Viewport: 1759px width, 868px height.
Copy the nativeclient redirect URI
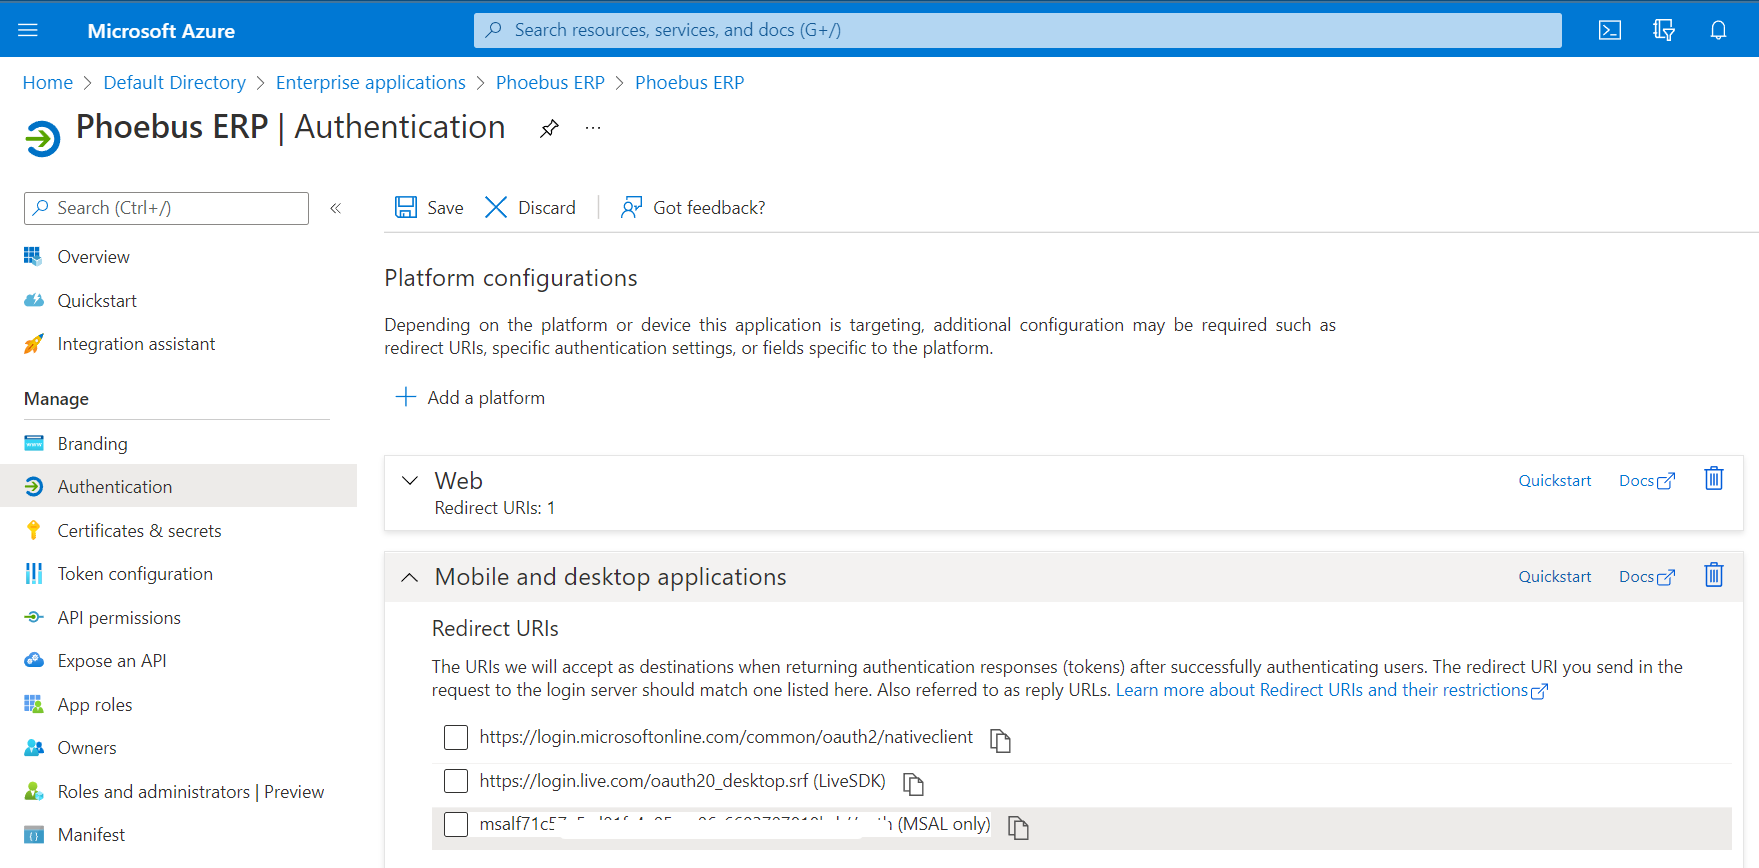click(x=1000, y=740)
